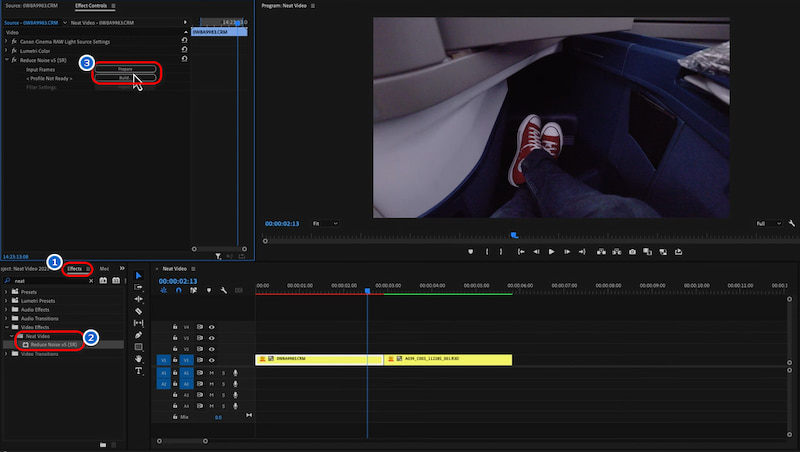This screenshot has width=800, height=452.
Task: Toggle Reduce Noise v5 fx on/off
Action: pos(14,60)
